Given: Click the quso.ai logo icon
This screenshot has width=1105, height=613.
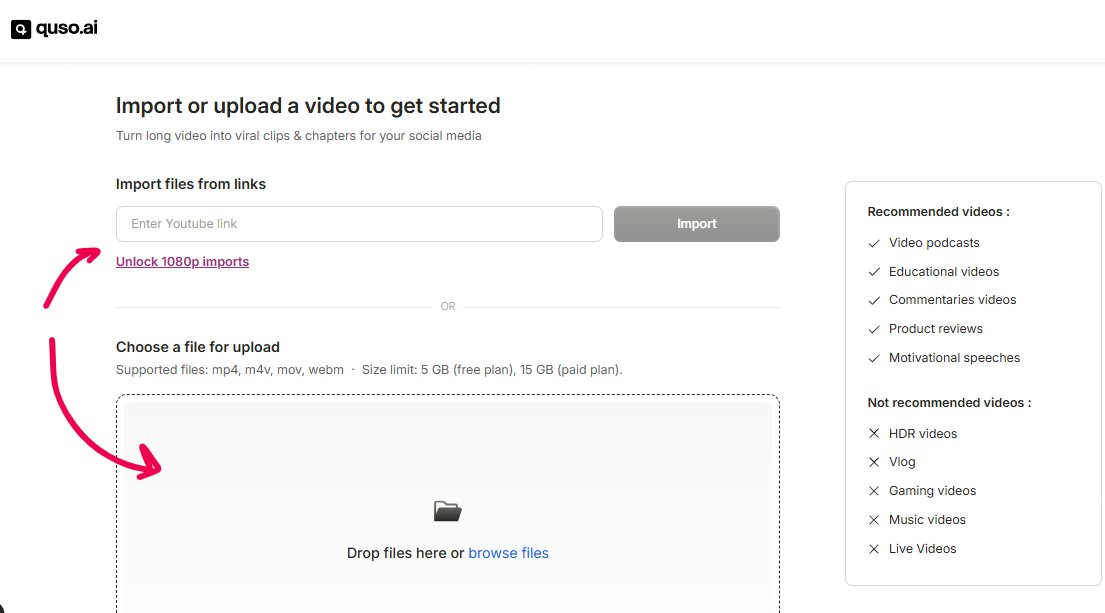Looking at the screenshot, I should (20, 27).
